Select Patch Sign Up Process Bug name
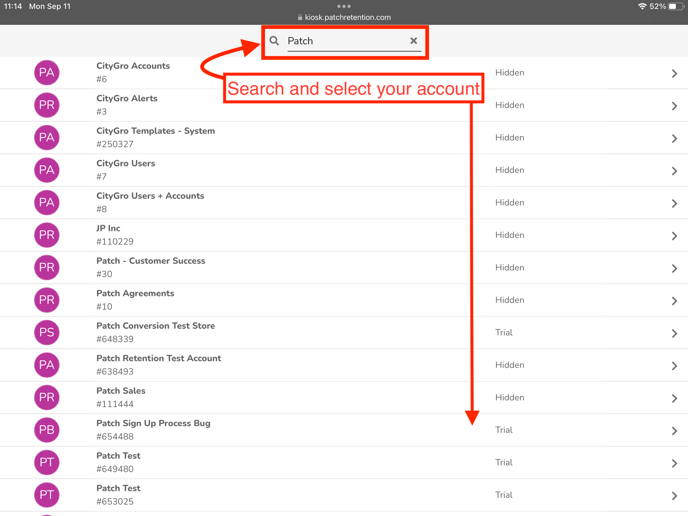The height and width of the screenshot is (516, 688). pos(153,423)
